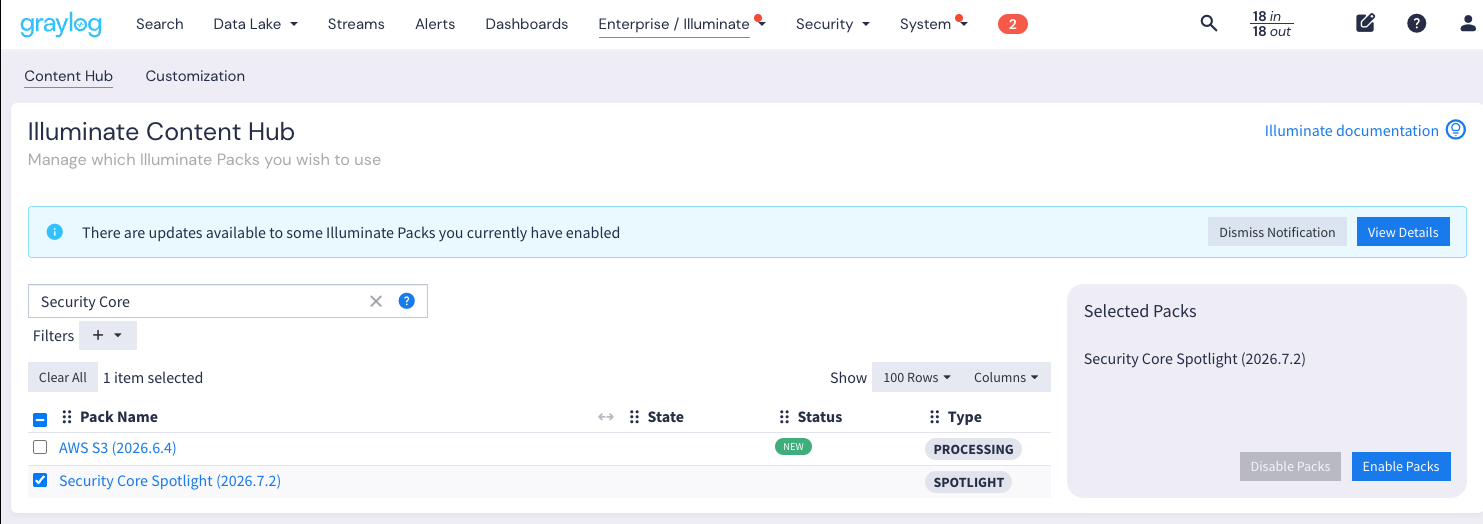Click Security Core Spotlight (2026.7.2) in Selected Packs
The image size is (1483, 524).
click(1195, 359)
